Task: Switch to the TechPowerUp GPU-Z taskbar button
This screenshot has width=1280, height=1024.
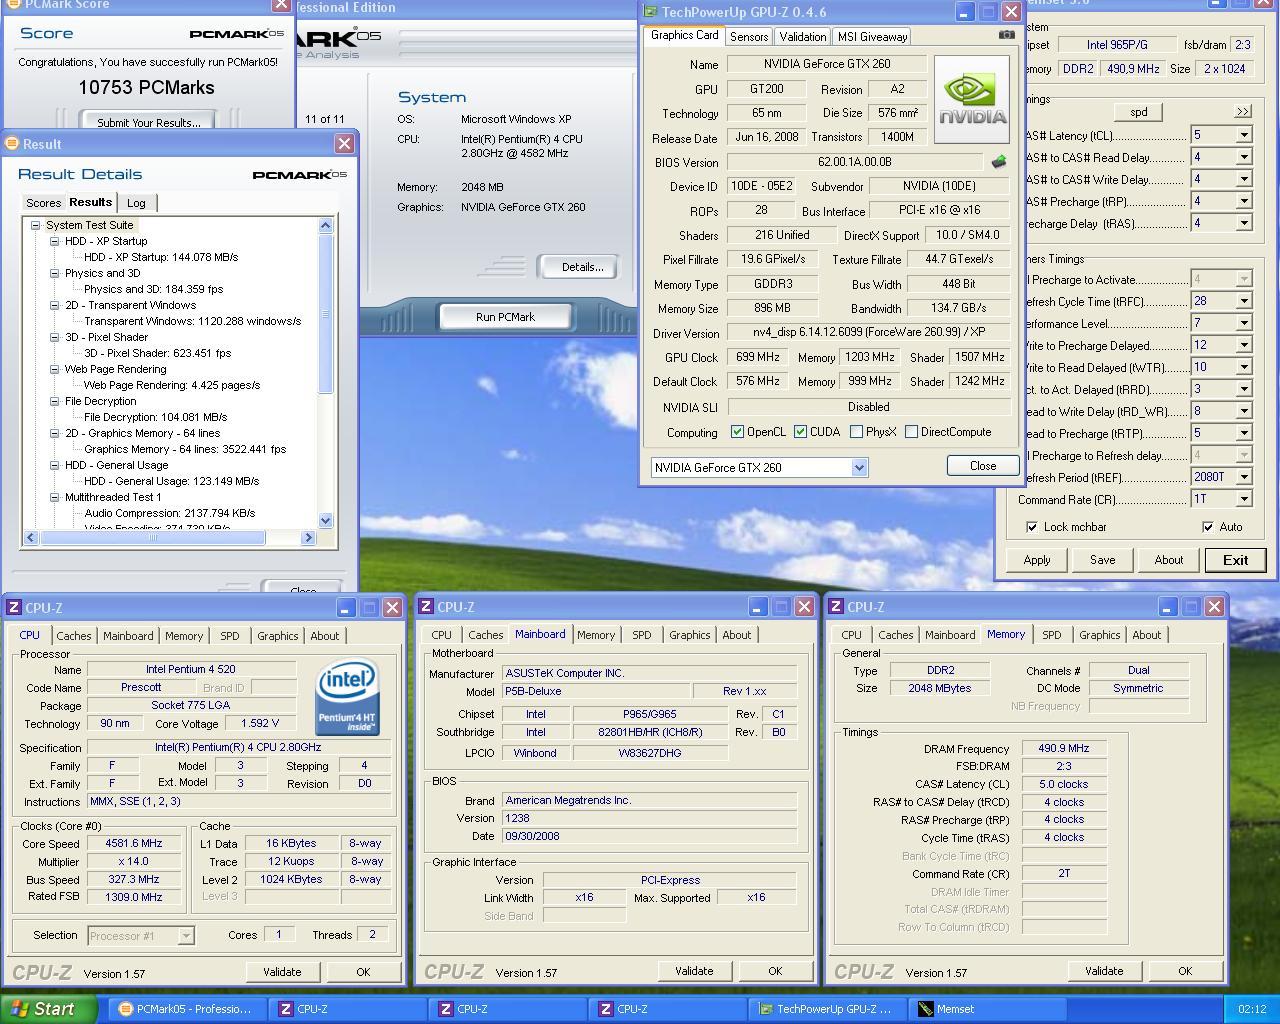Action: [x=828, y=1009]
